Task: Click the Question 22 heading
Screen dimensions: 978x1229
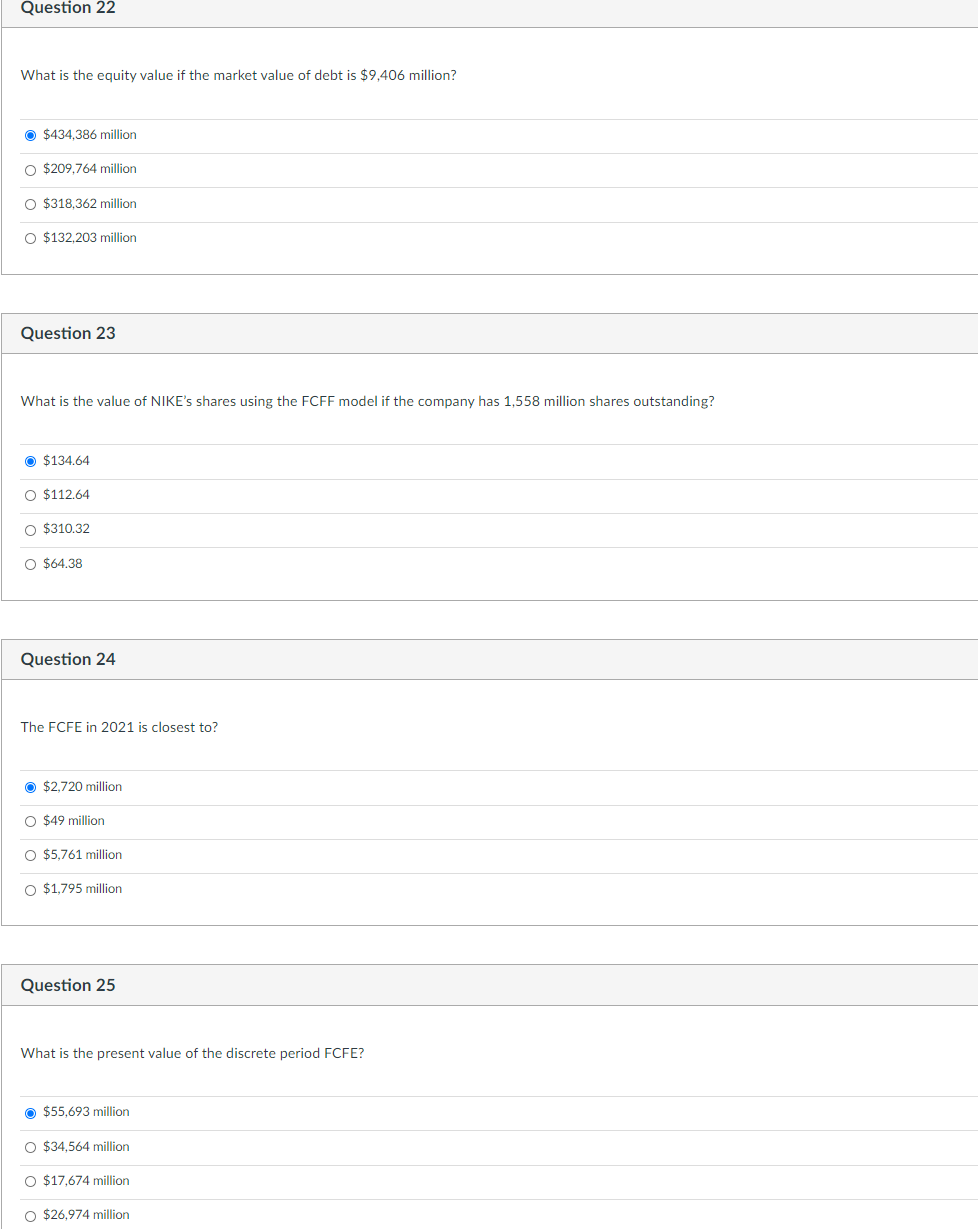Action: (68, 8)
